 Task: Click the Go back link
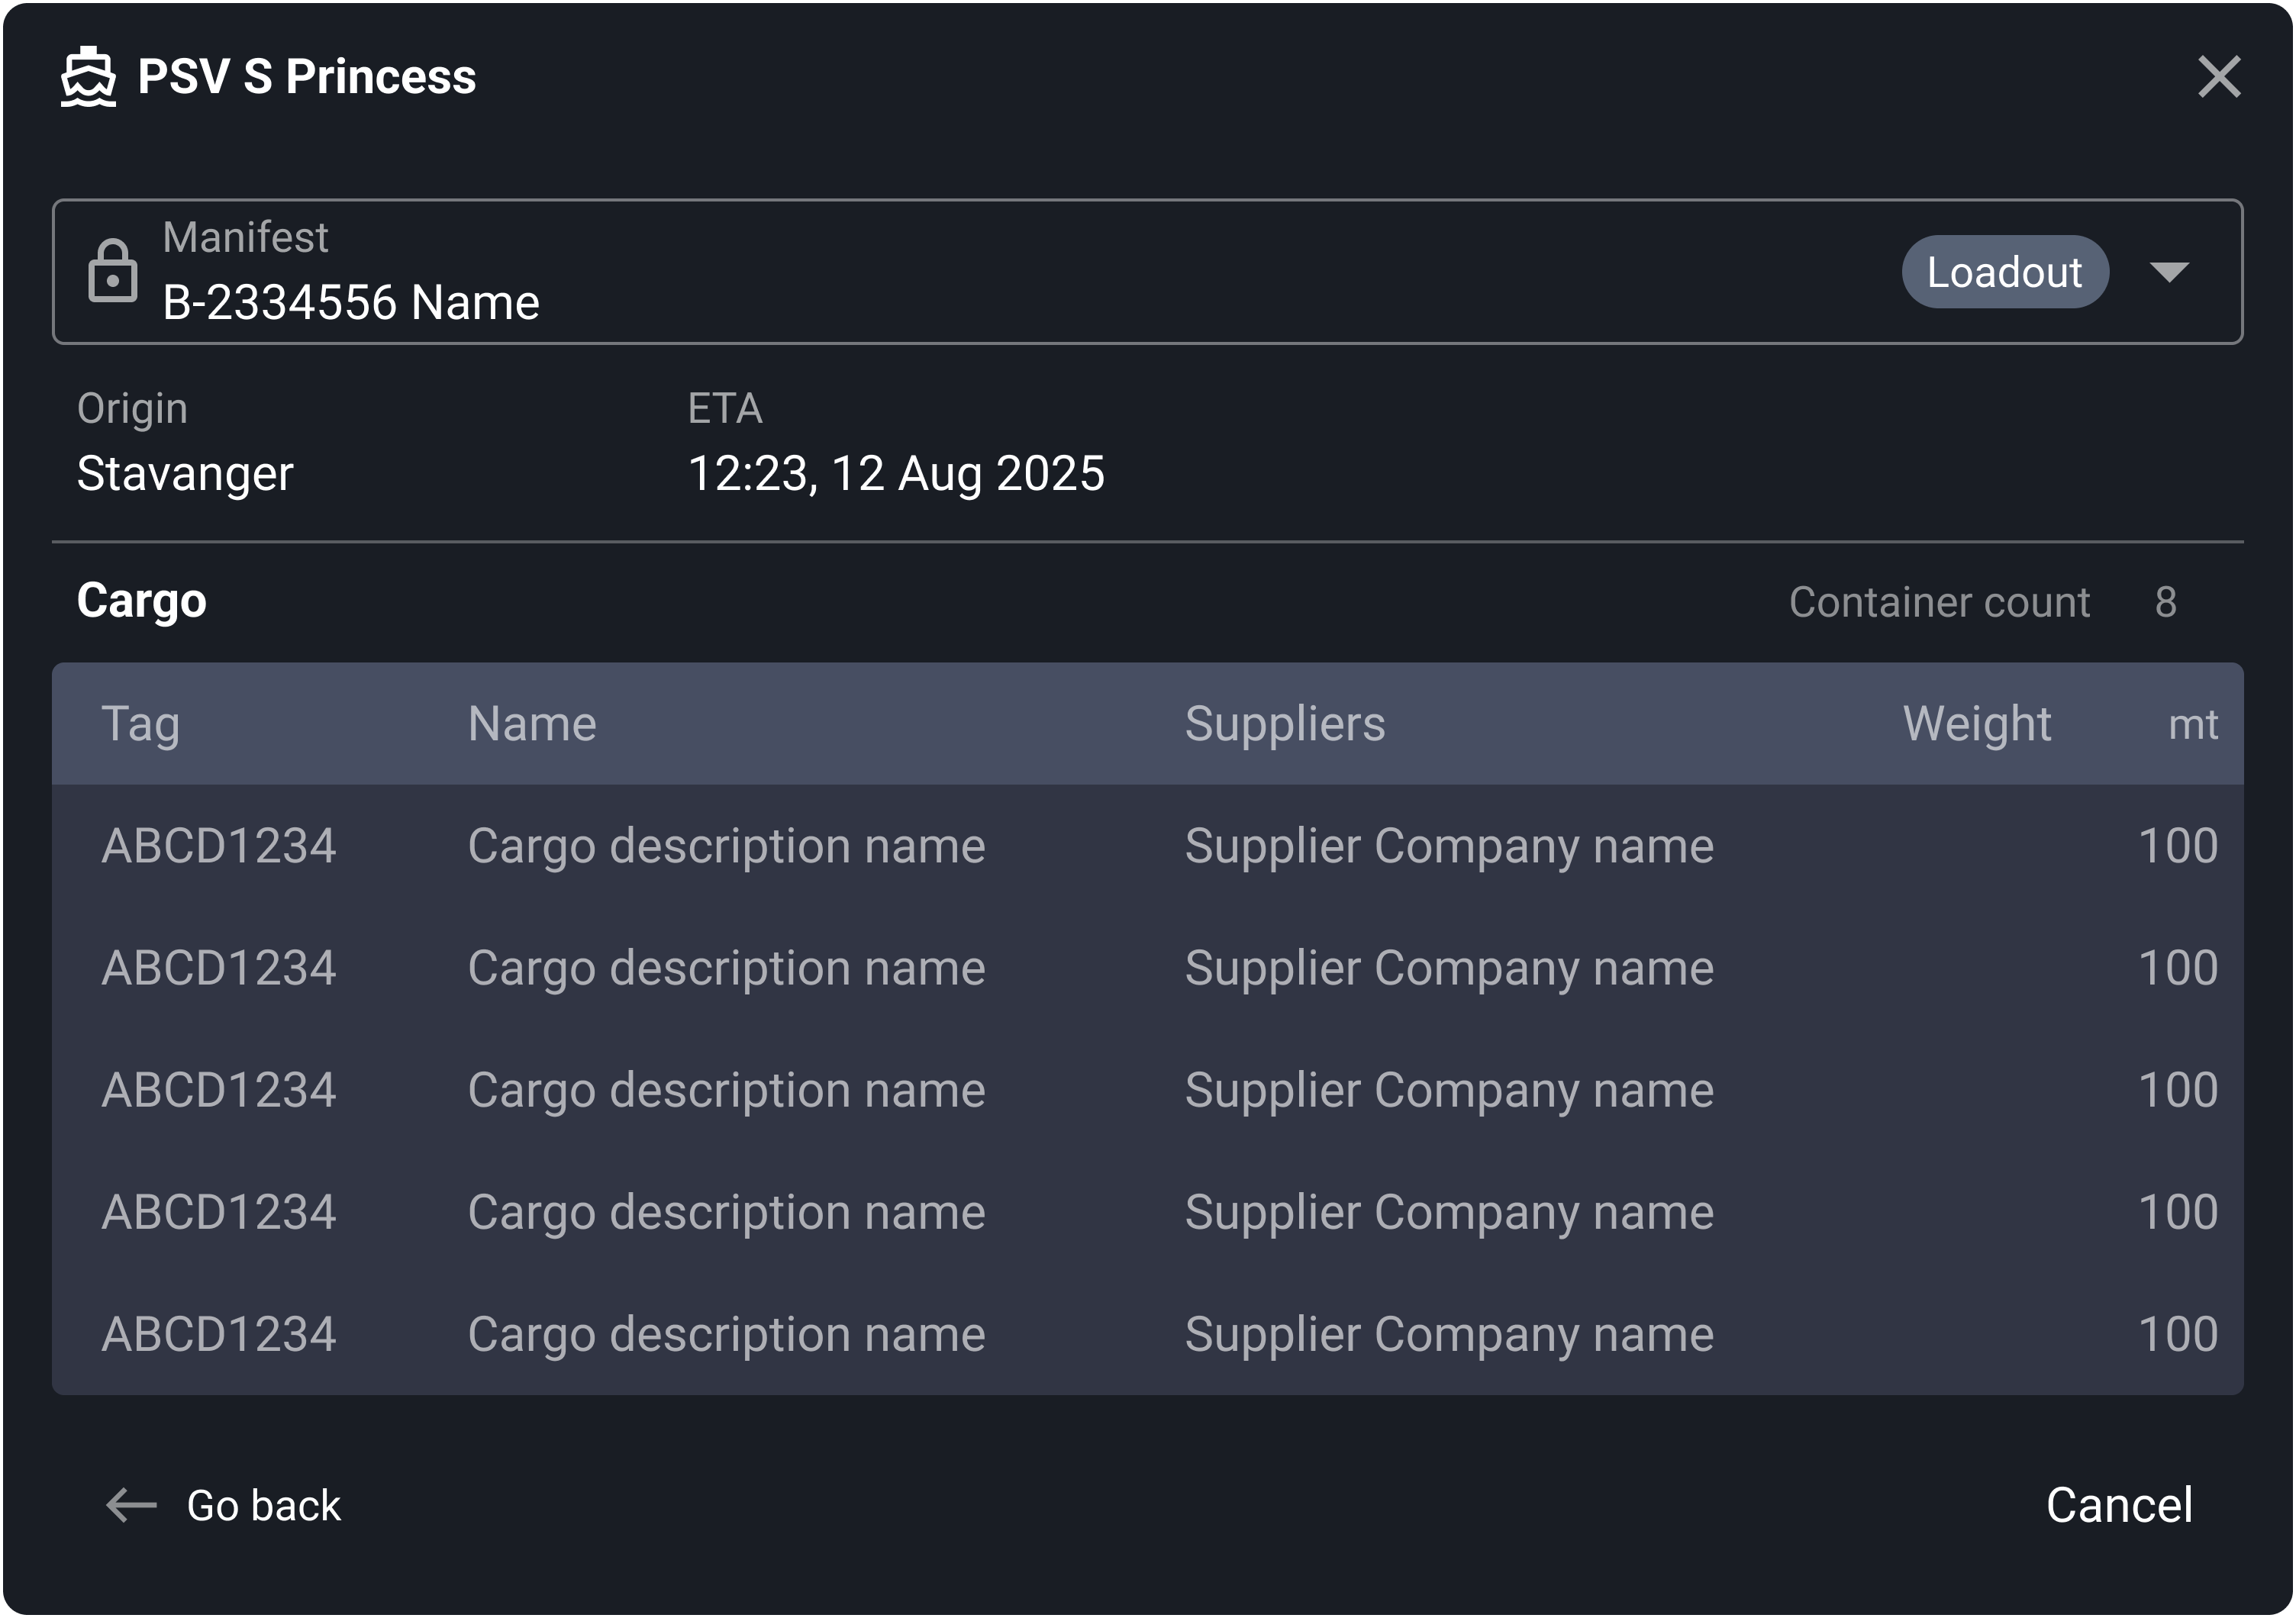point(263,1505)
